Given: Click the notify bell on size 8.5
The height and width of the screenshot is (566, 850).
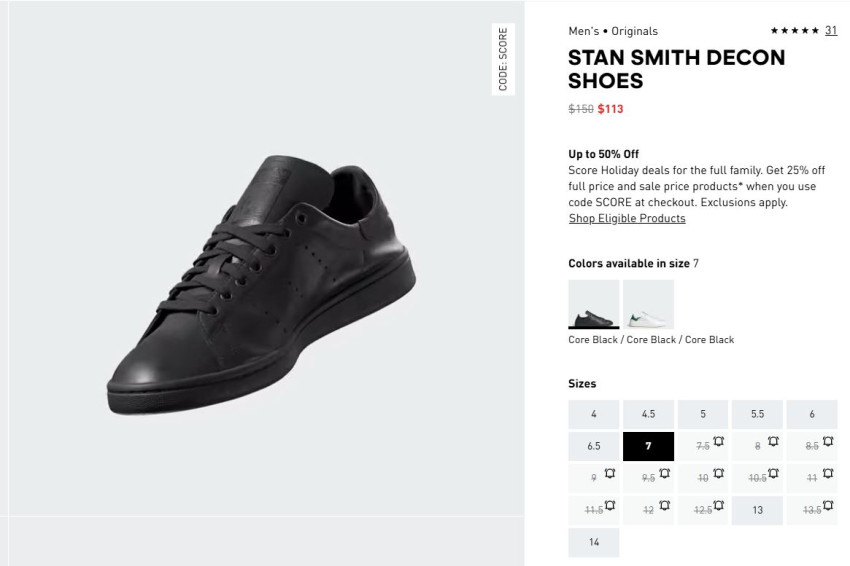Looking at the screenshot, I should (x=828, y=441).
